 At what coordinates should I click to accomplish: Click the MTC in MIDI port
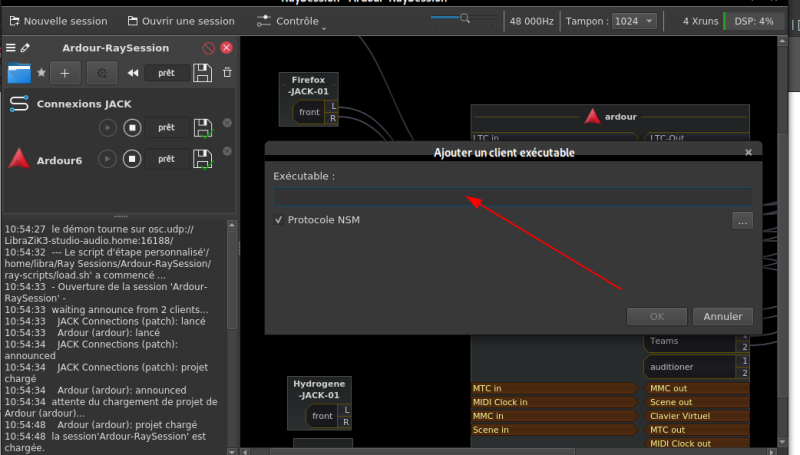click(x=554, y=388)
